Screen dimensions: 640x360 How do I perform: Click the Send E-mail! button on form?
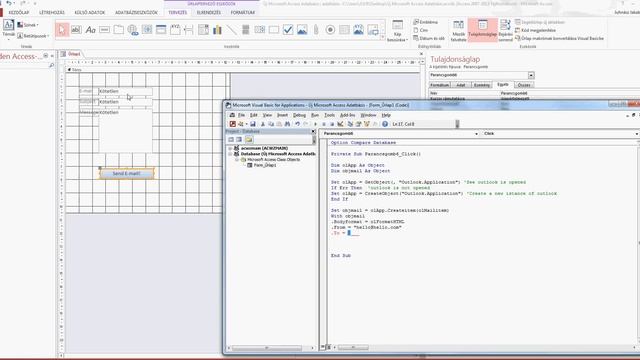[127, 173]
